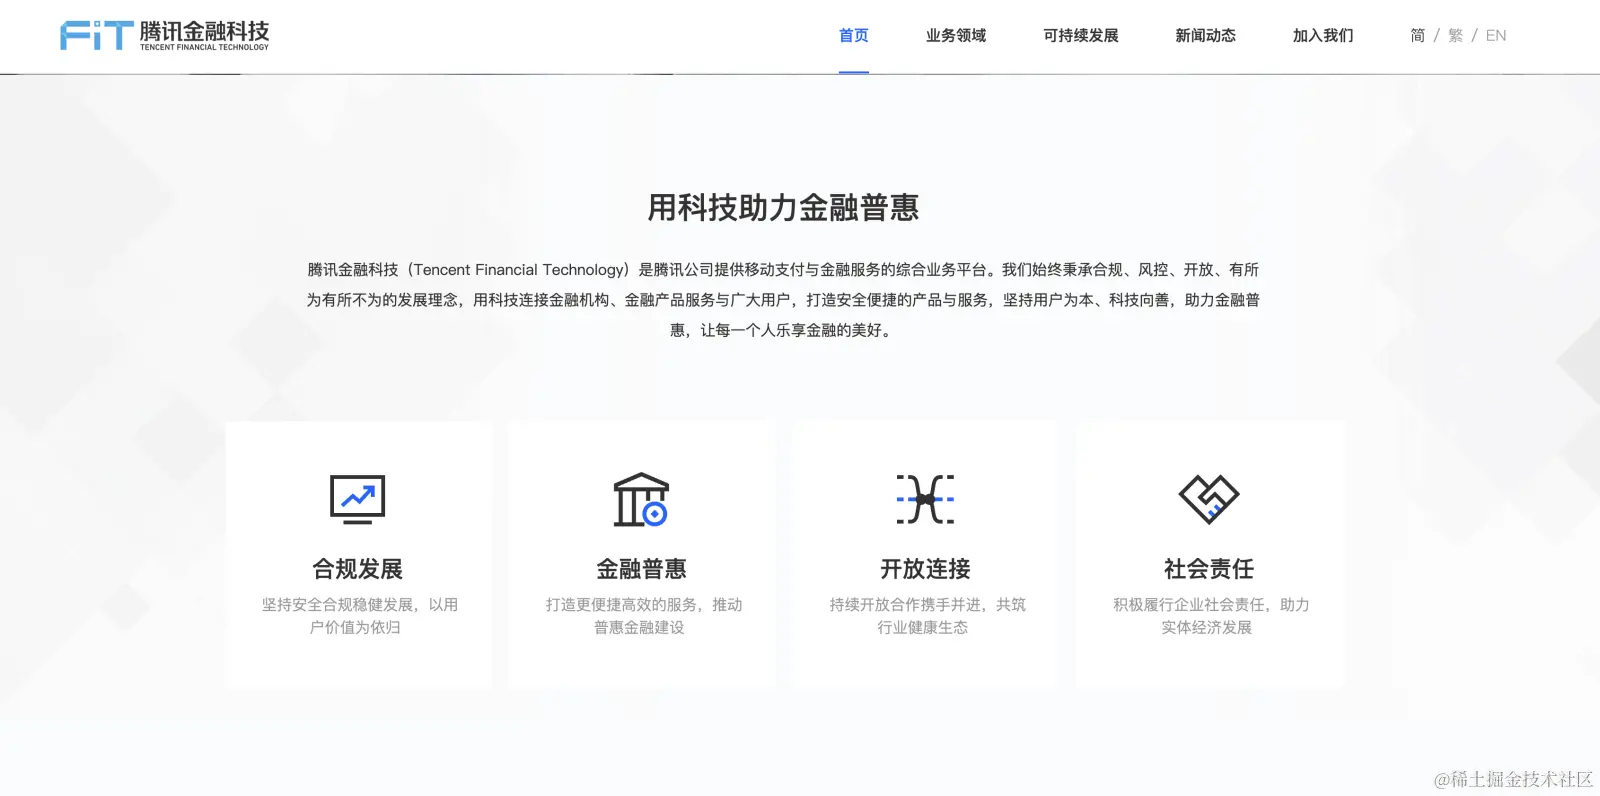Click the FiT Tencent Financial Technology logo
This screenshot has height=796, width=1600.
(x=164, y=35)
